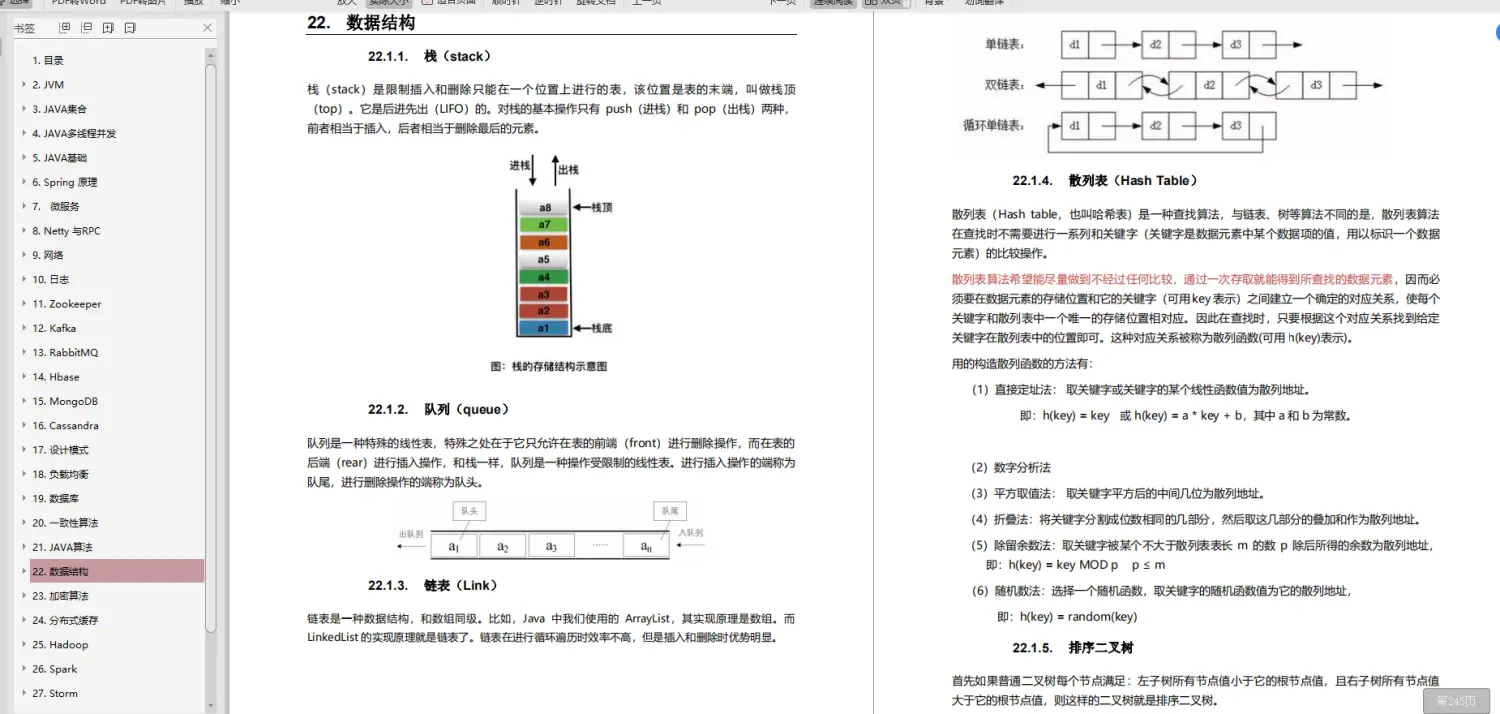Open the 1. 目录 bookmark
1500x714 pixels.
tap(48, 61)
